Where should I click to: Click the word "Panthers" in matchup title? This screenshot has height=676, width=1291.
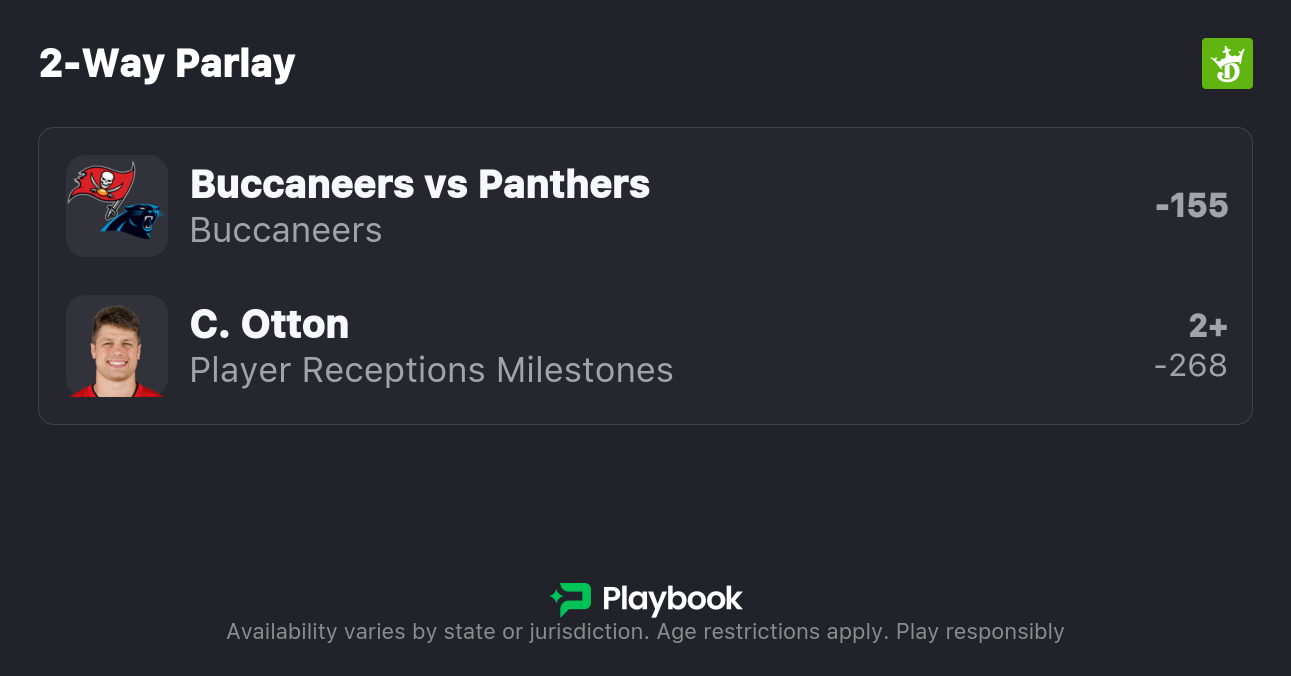point(564,184)
